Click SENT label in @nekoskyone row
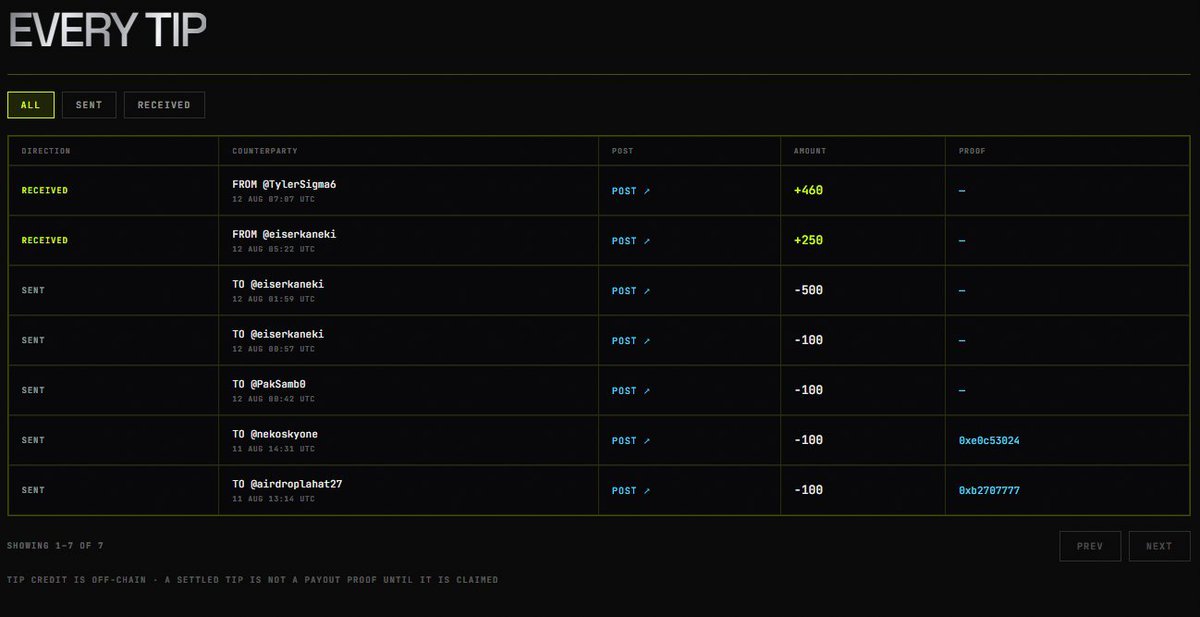The width and height of the screenshot is (1200, 617). point(33,440)
